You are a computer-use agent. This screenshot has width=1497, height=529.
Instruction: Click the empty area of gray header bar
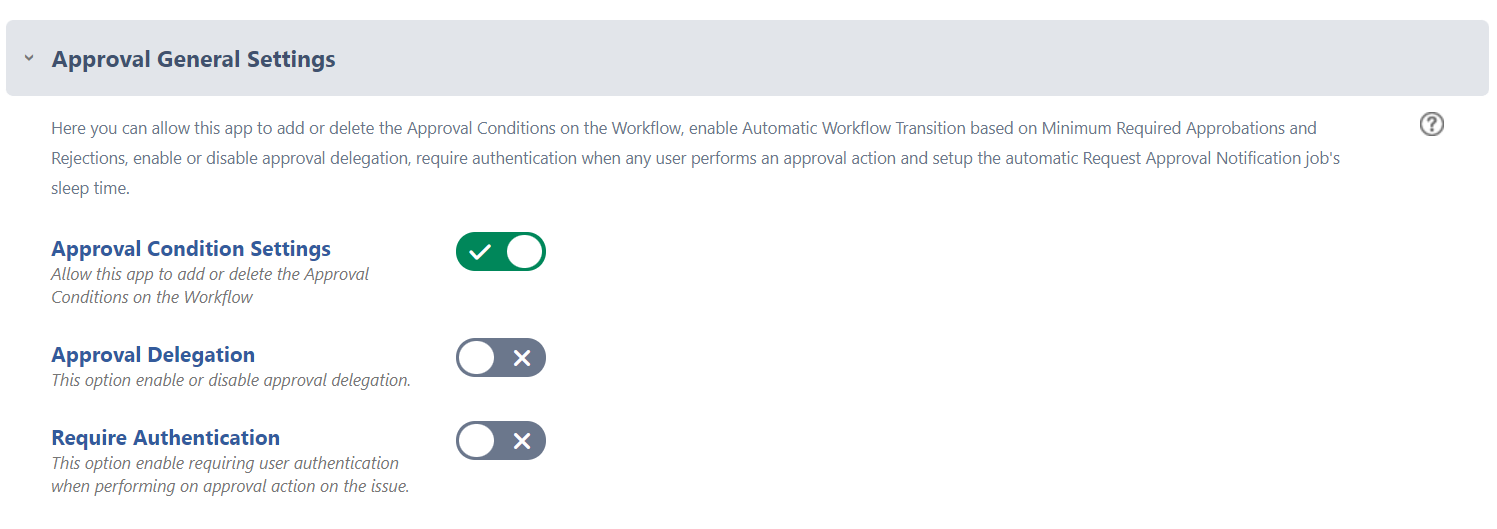900,59
